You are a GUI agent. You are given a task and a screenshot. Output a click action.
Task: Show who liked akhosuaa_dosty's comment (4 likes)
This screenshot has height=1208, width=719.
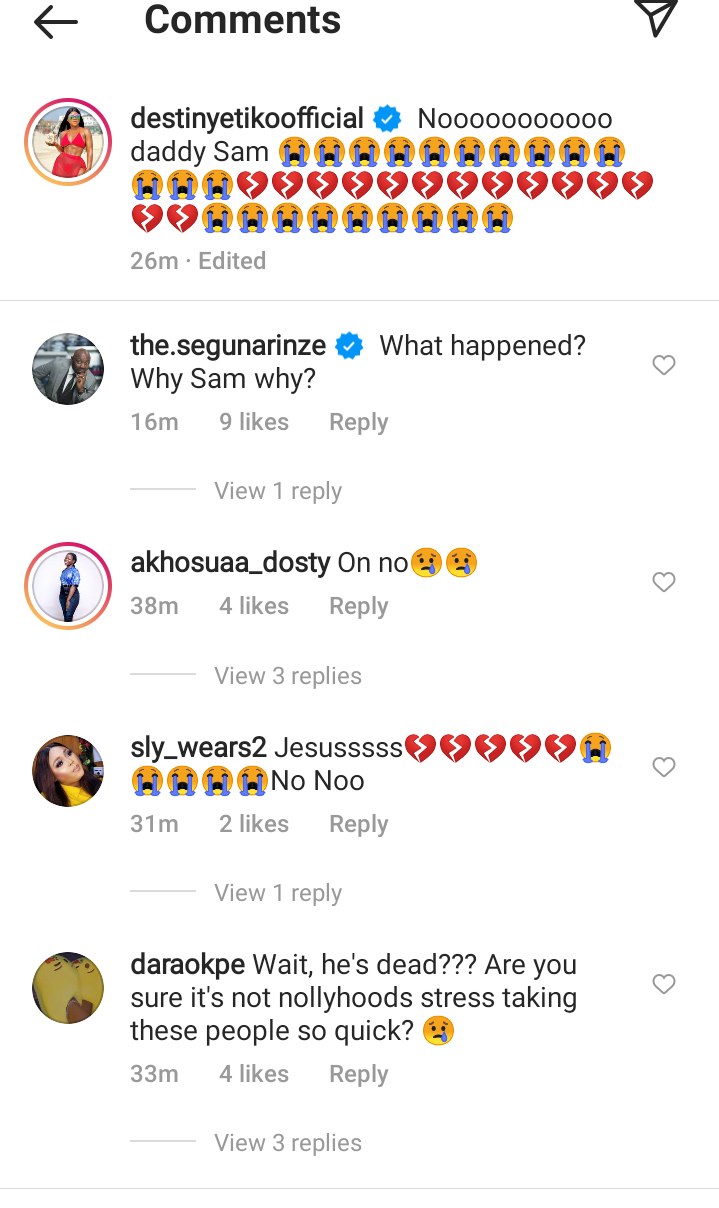[254, 606]
